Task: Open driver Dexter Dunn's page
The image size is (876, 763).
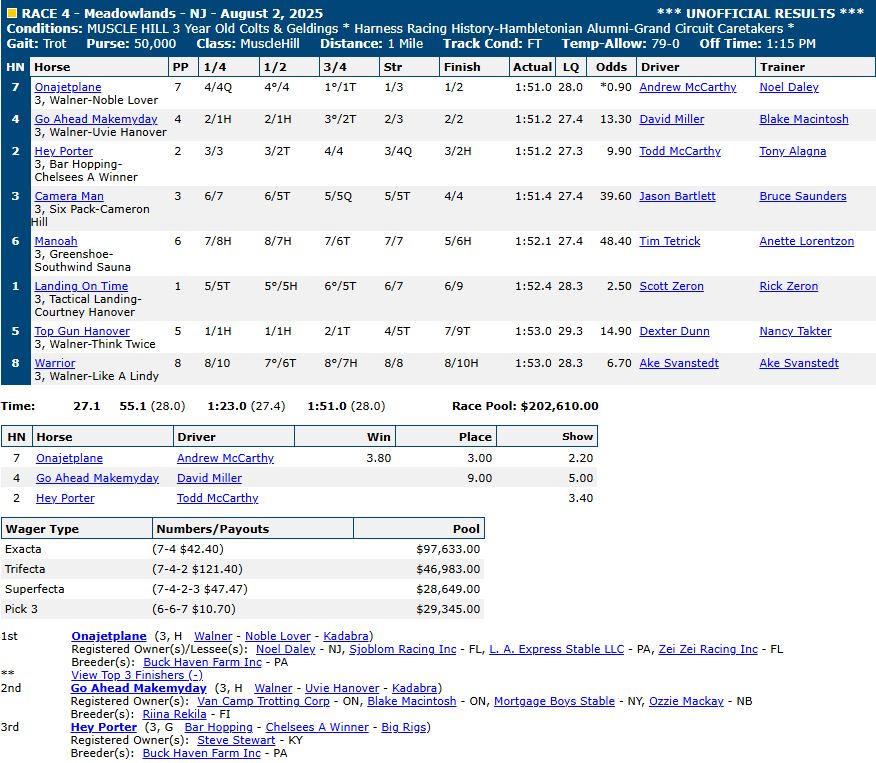Action: [x=674, y=331]
